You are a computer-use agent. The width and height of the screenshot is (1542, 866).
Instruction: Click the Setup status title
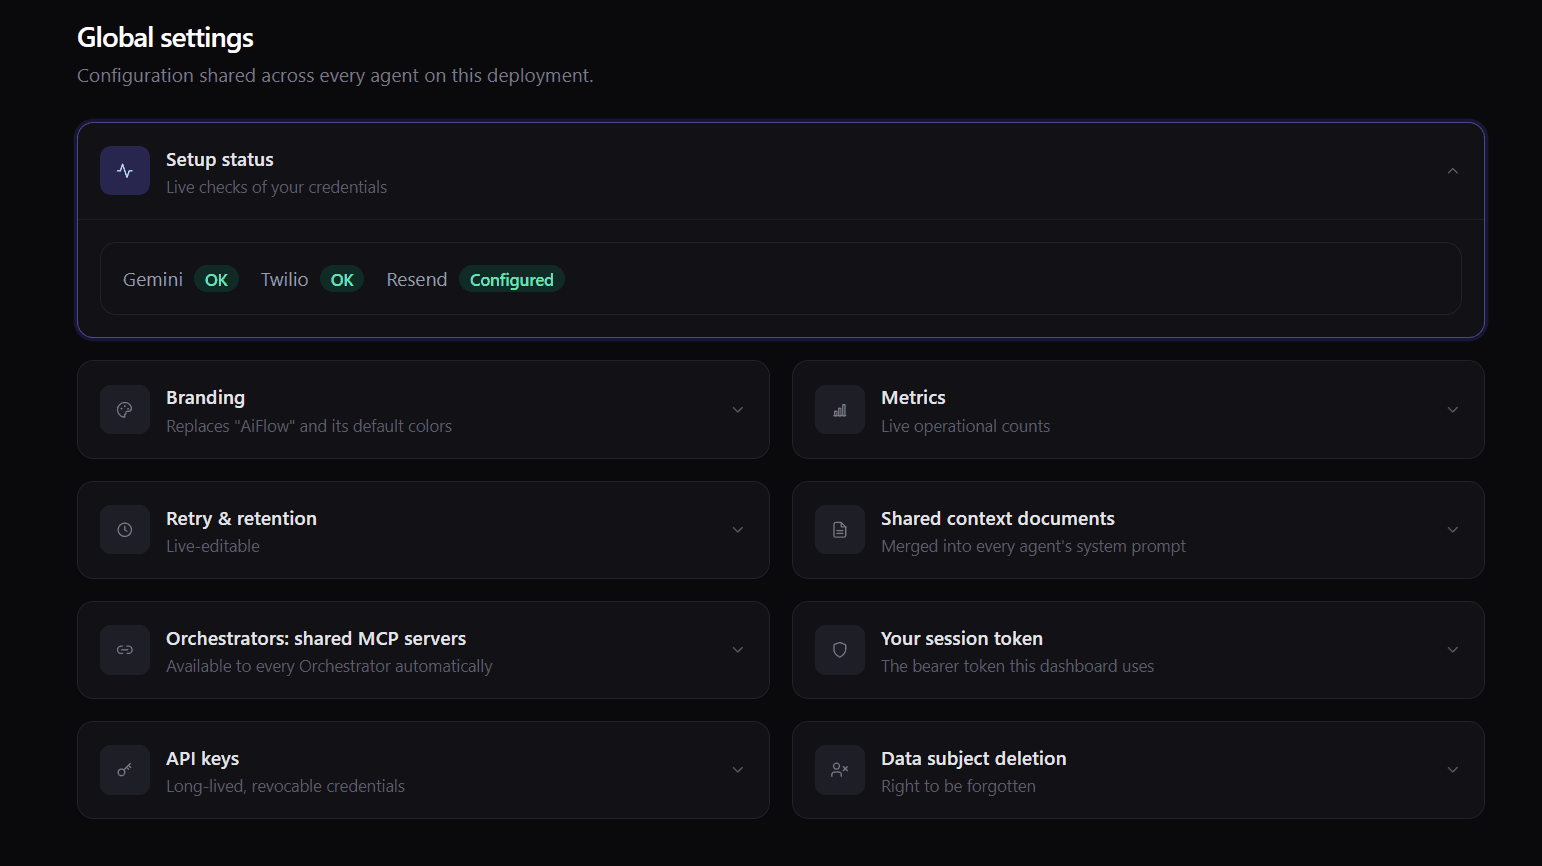click(x=220, y=160)
